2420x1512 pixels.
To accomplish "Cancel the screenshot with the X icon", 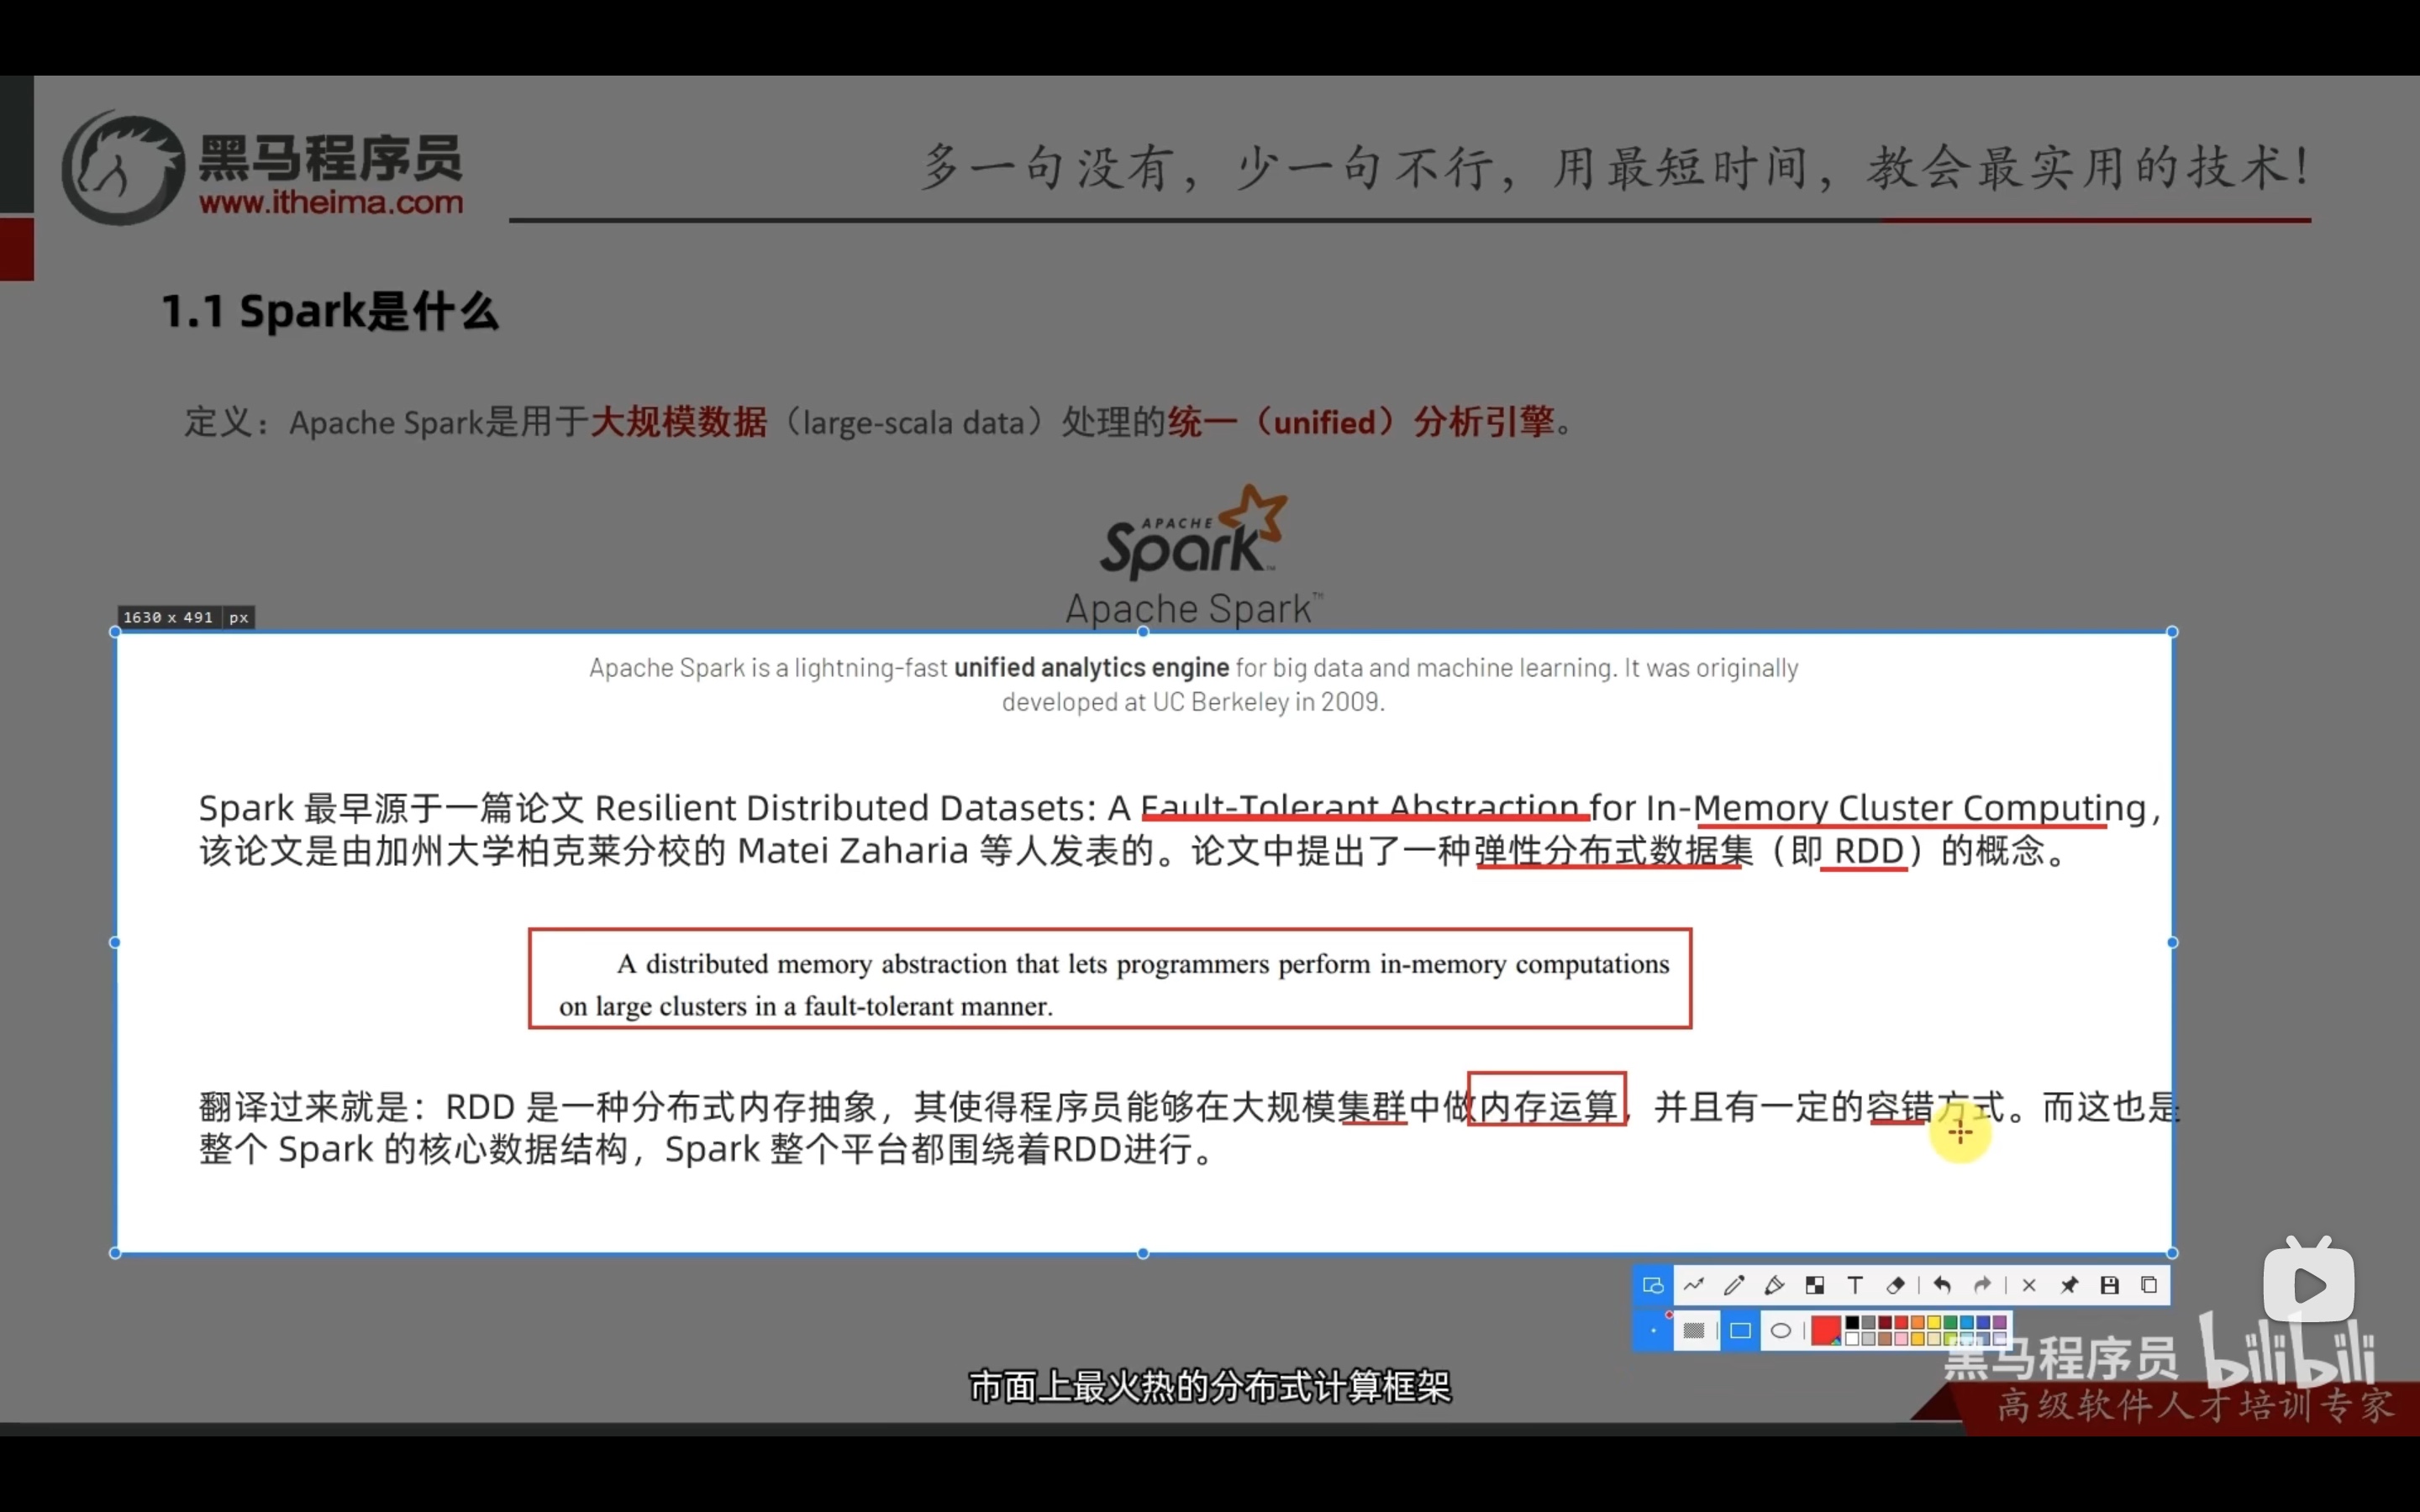I will pos(2029,1285).
